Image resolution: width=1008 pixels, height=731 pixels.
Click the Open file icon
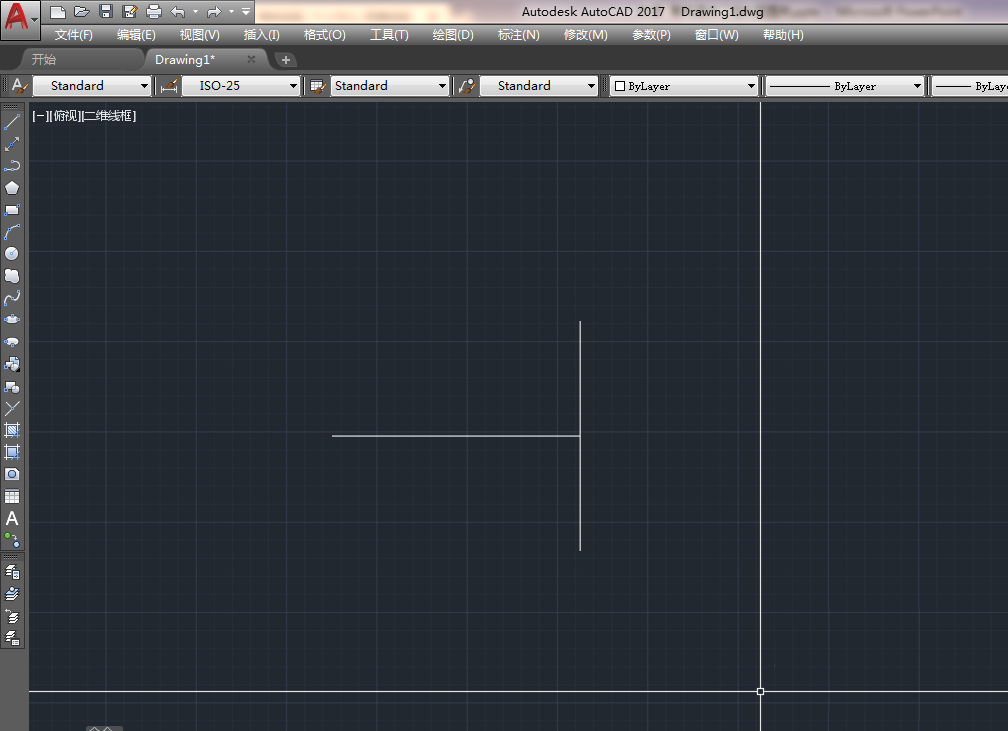point(82,12)
